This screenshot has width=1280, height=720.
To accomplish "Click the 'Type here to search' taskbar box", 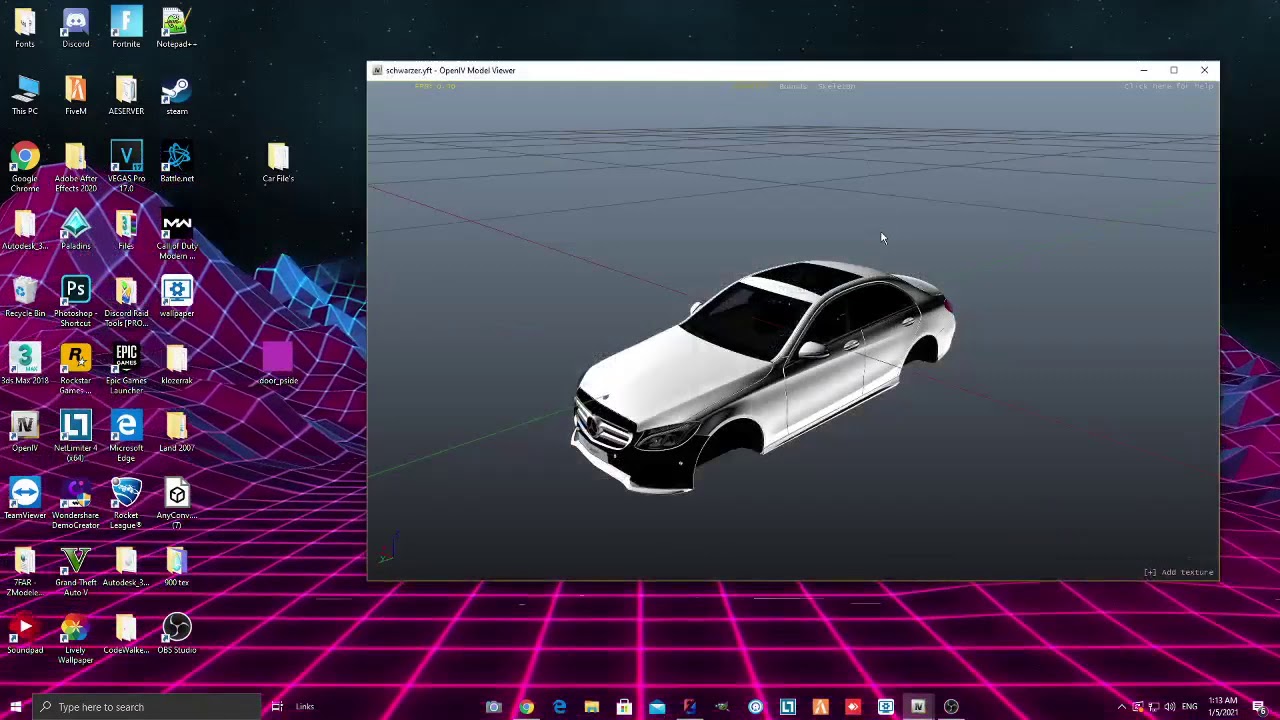I will 147,707.
